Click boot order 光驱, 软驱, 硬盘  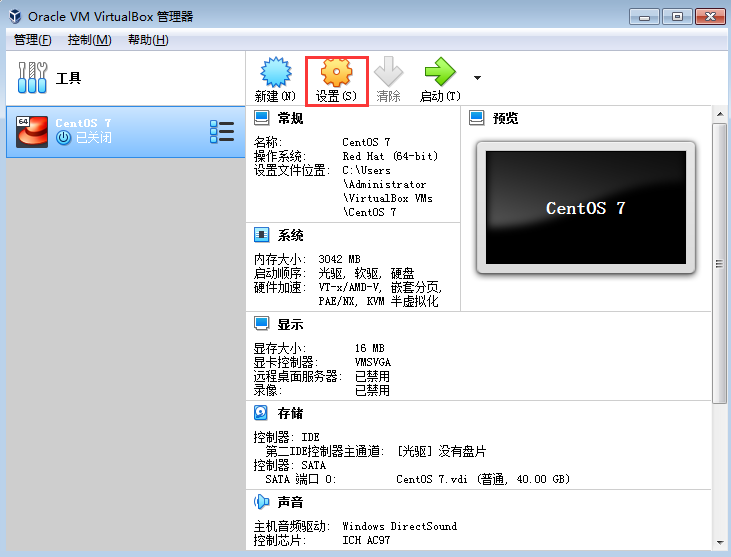click(366, 273)
